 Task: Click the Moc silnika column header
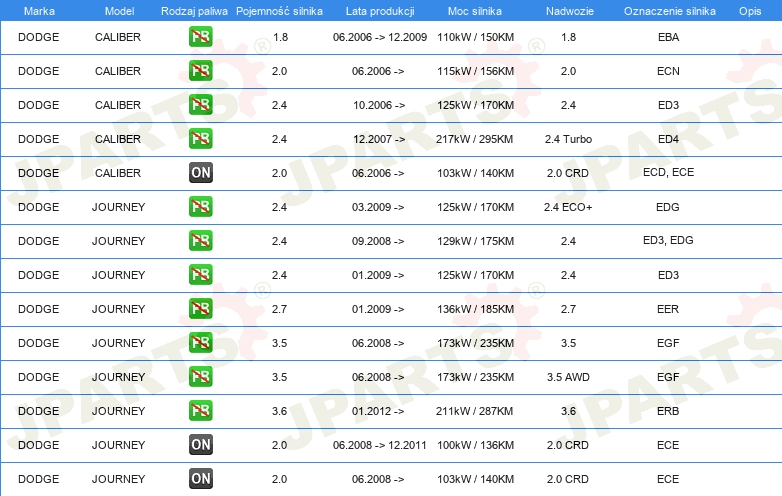coord(475,11)
